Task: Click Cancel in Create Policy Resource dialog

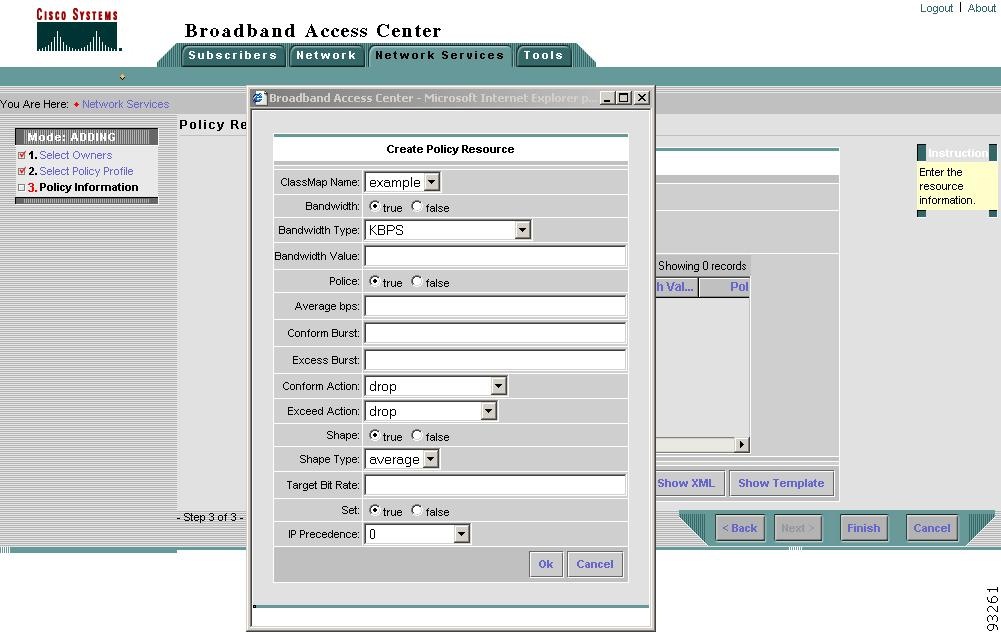Action: [595, 564]
